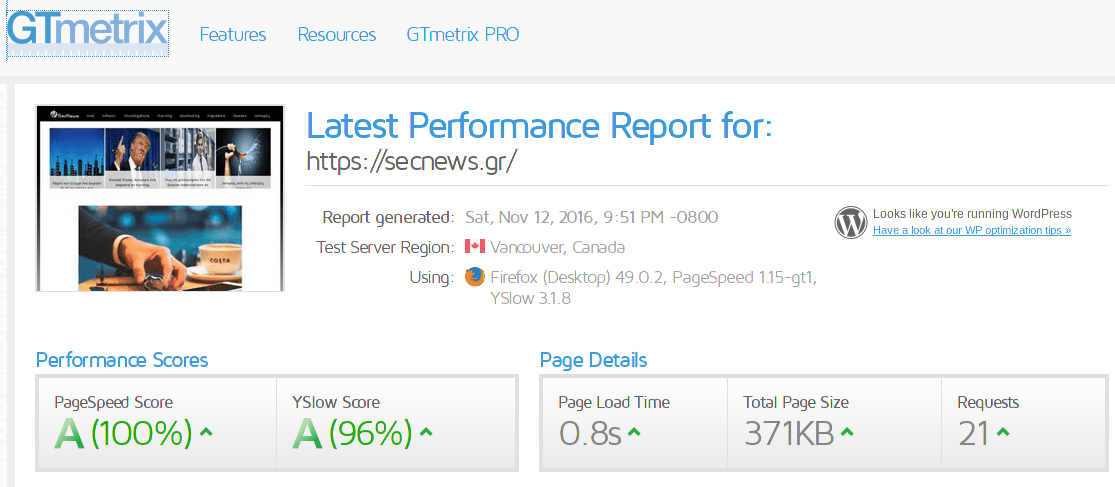This screenshot has height=487, width=1115.
Task: Click the WordPress logo icon
Action: [850, 223]
